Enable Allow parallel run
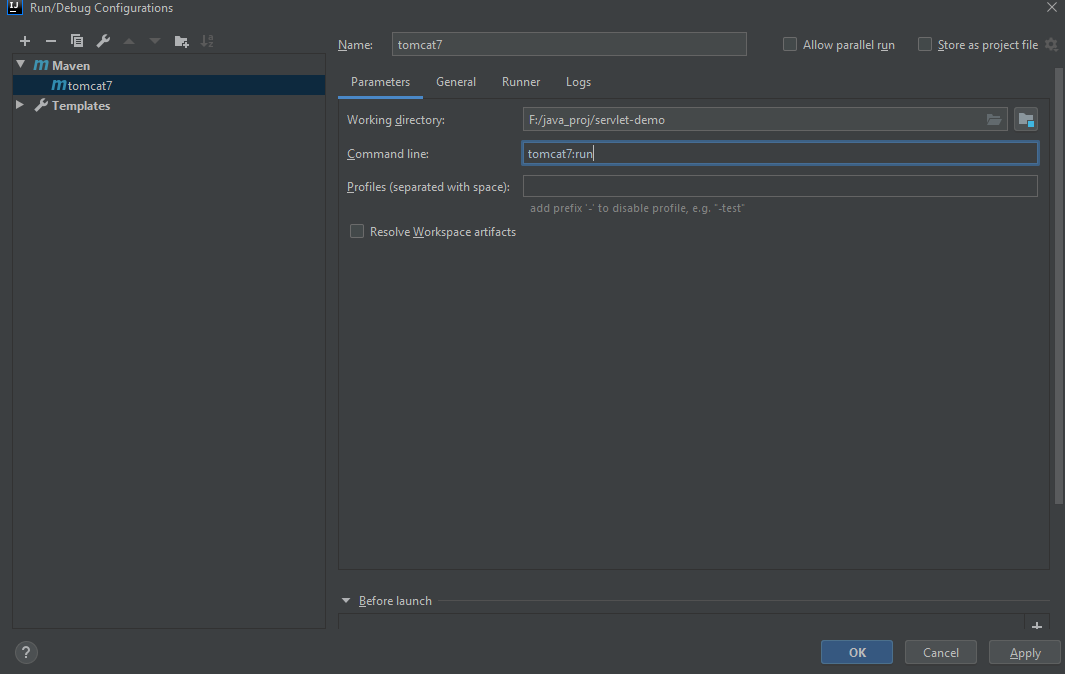The image size is (1065, 674). (790, 44)
